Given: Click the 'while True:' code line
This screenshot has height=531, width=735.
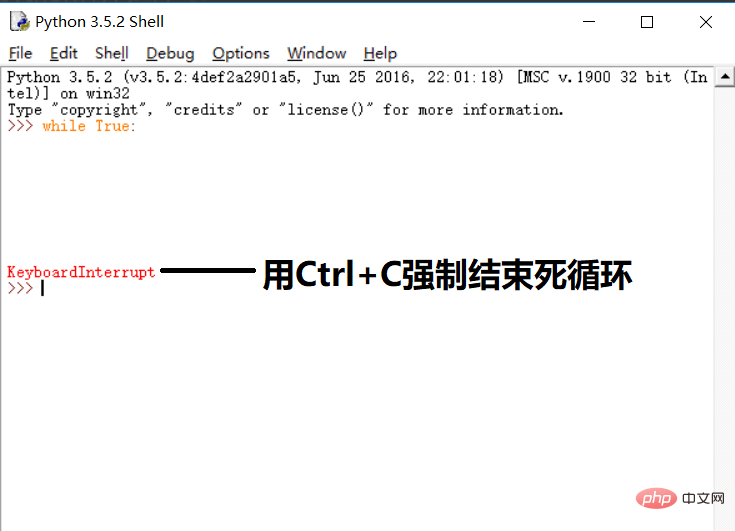Looking at the screenshot, I should click(89, 126).
